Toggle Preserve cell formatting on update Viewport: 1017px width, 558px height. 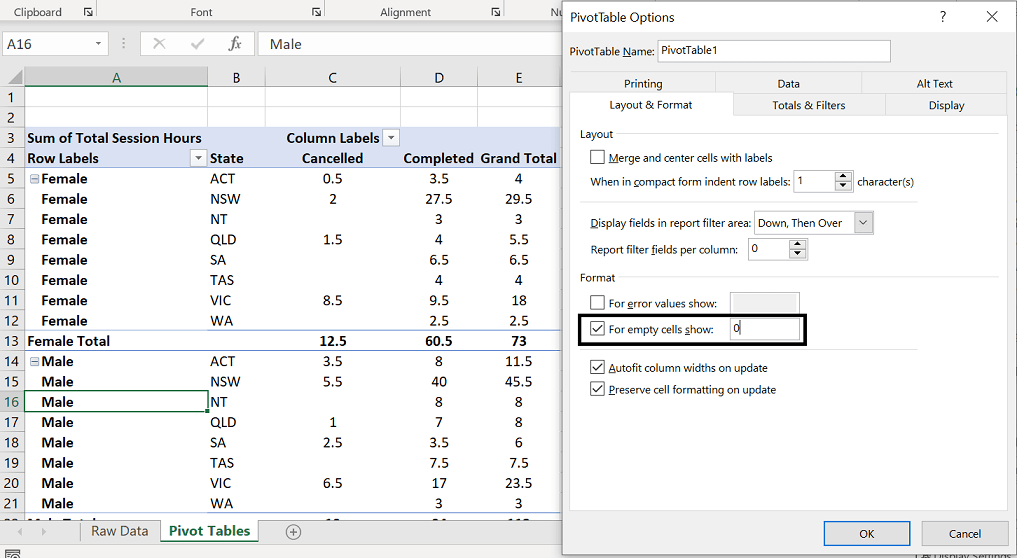597,389
